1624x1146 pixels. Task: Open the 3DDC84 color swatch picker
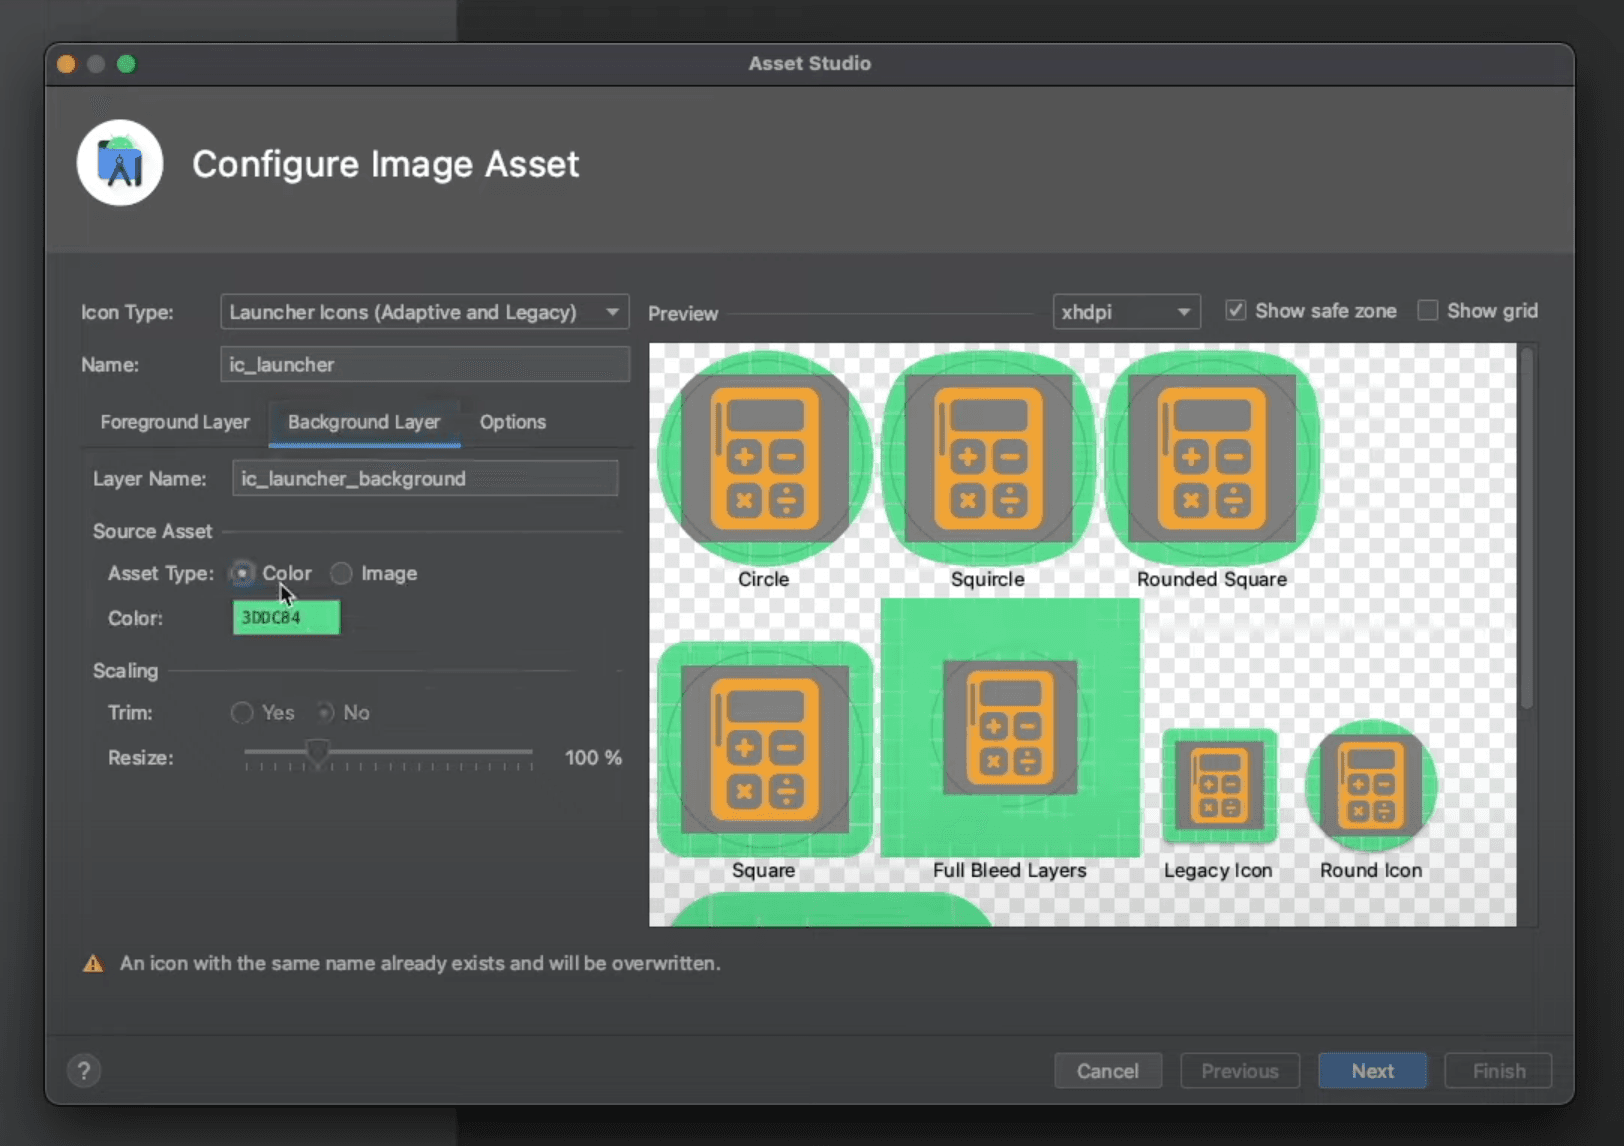pos(286,618)
